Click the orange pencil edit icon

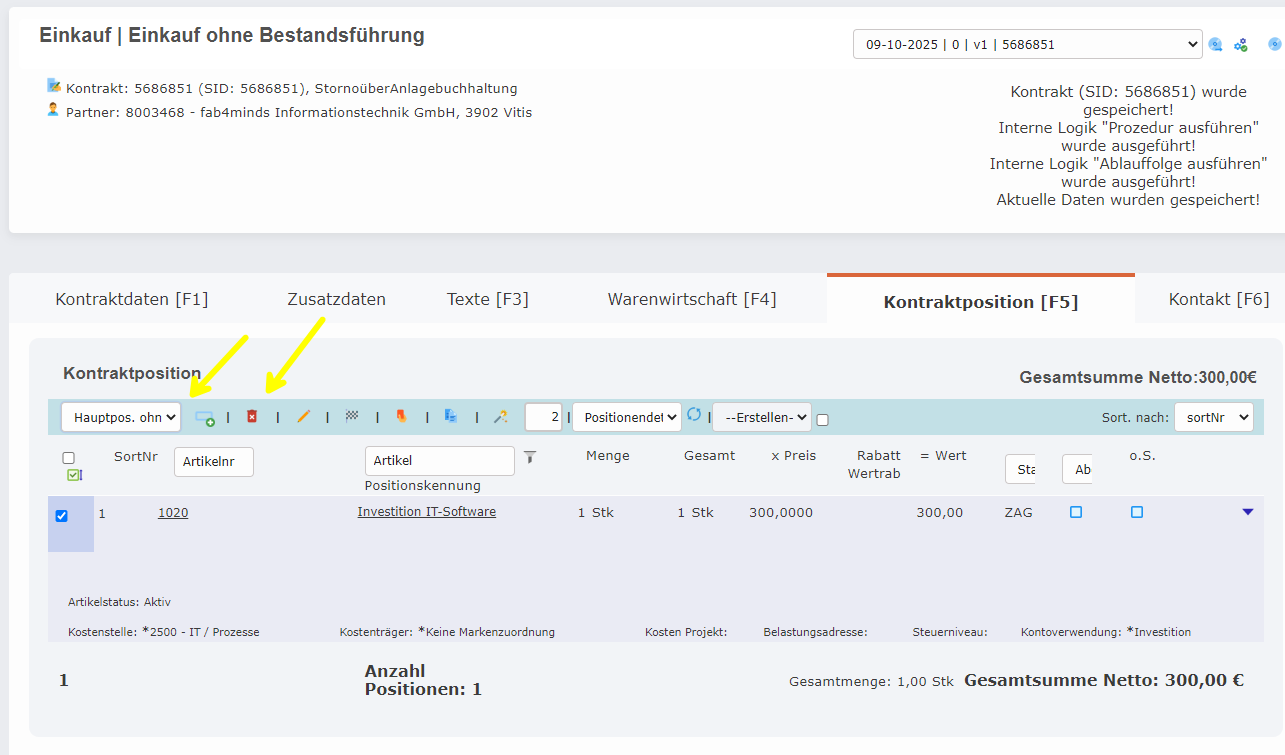point(303,416)
